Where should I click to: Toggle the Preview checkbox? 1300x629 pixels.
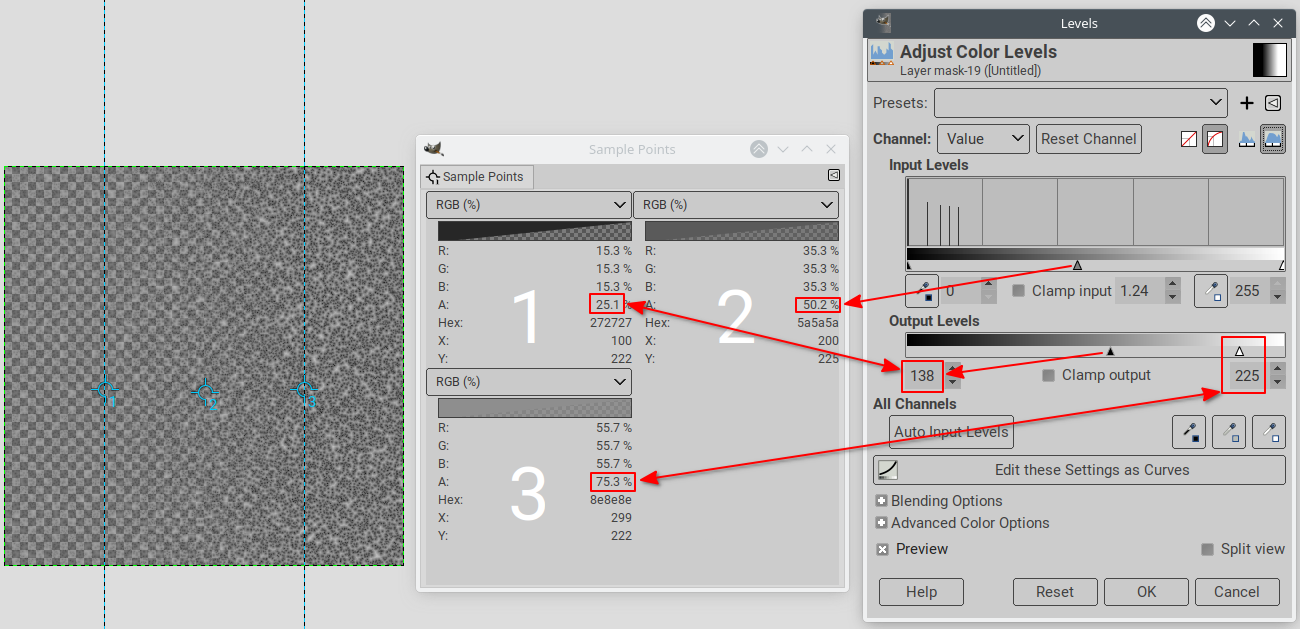tap(882, 549)
